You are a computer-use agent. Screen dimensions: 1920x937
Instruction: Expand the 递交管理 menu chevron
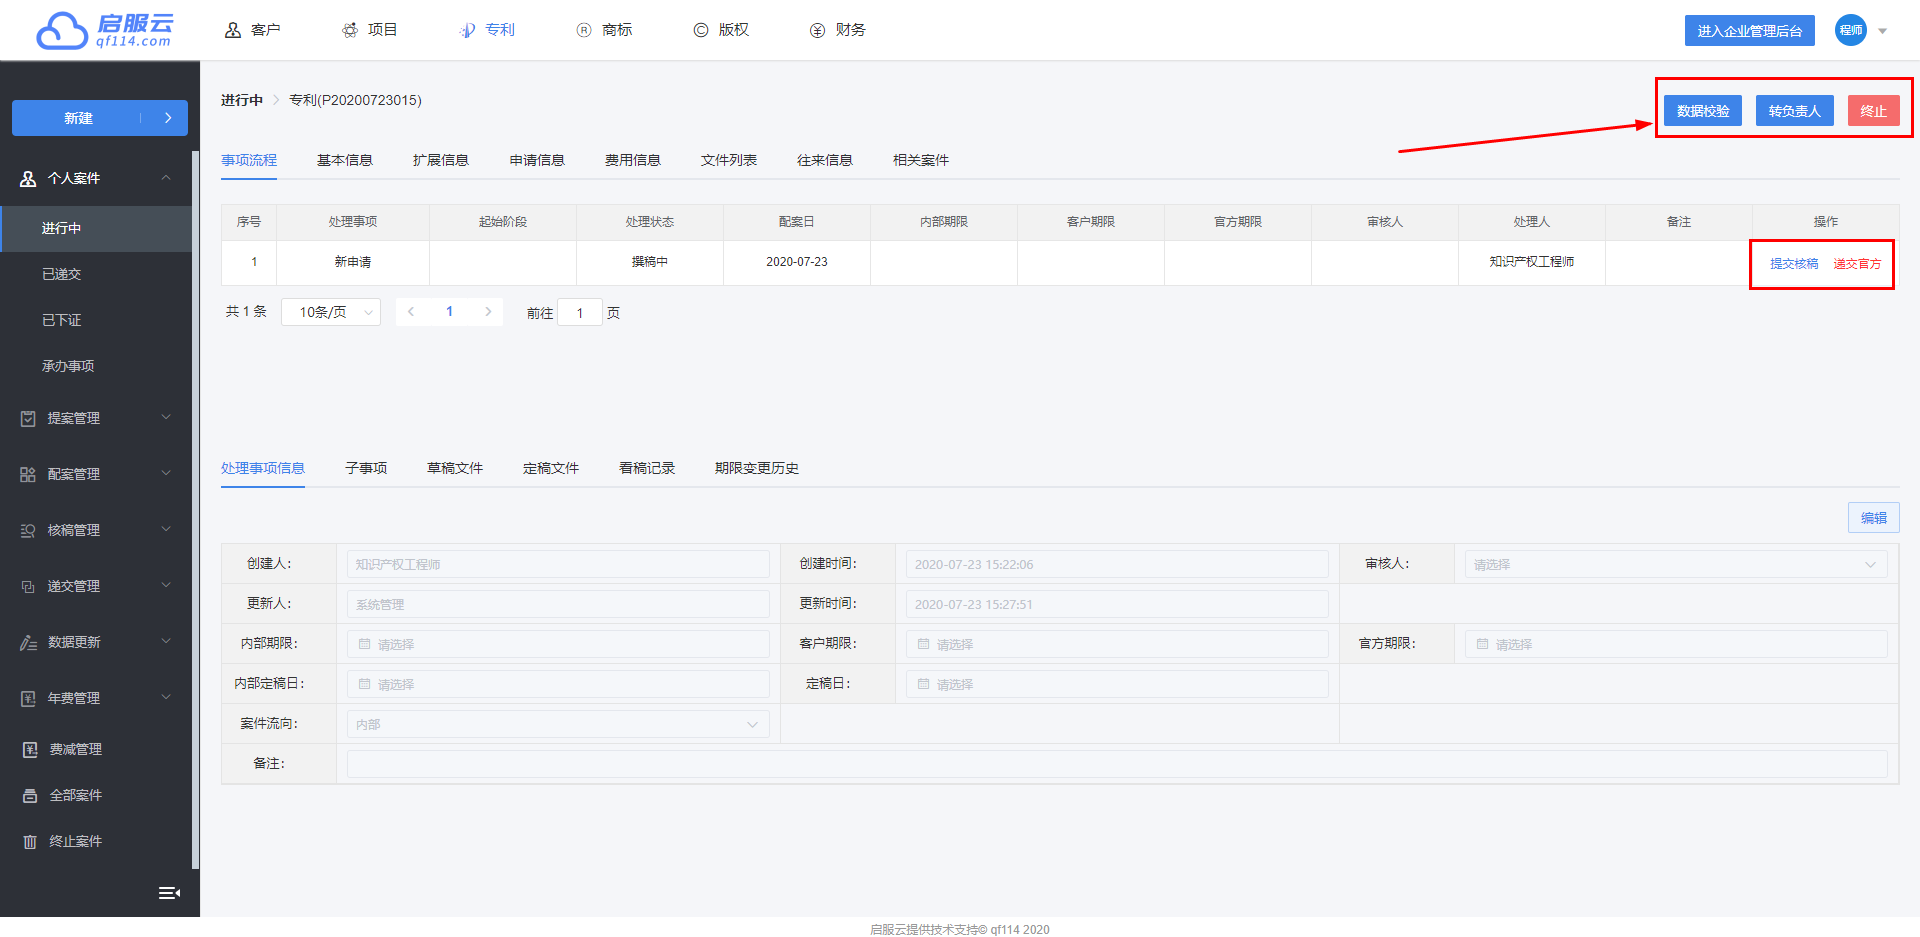click(x=166, y=585)
